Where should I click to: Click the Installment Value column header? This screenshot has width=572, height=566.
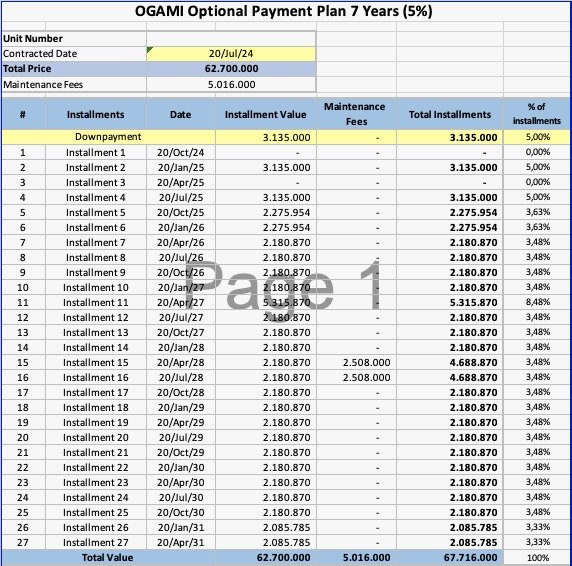[266, 115]
